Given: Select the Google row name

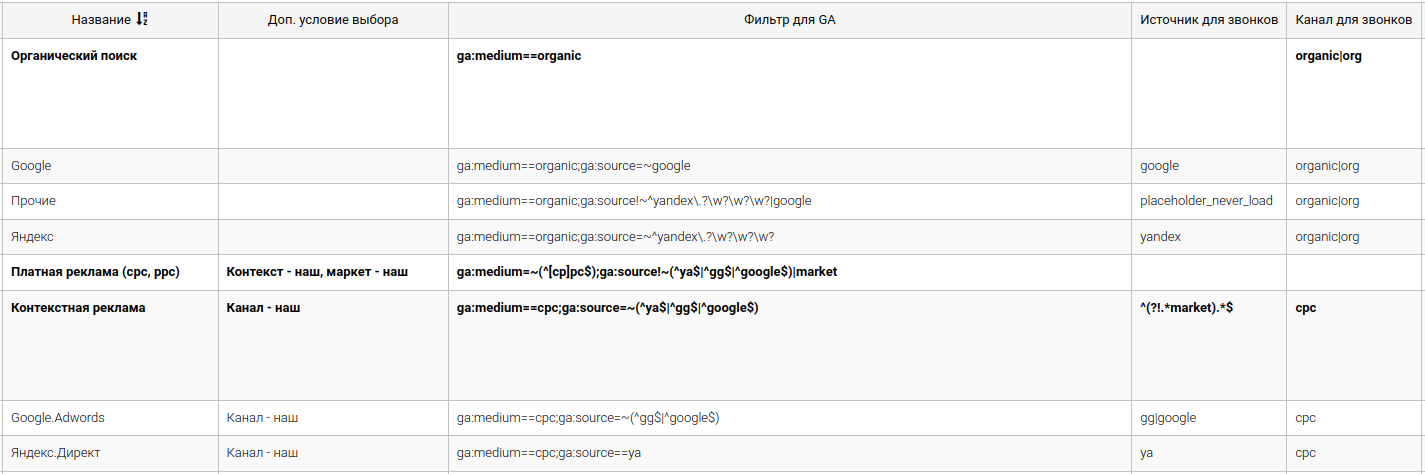Looking at the screenshot, I should (31, 166).
